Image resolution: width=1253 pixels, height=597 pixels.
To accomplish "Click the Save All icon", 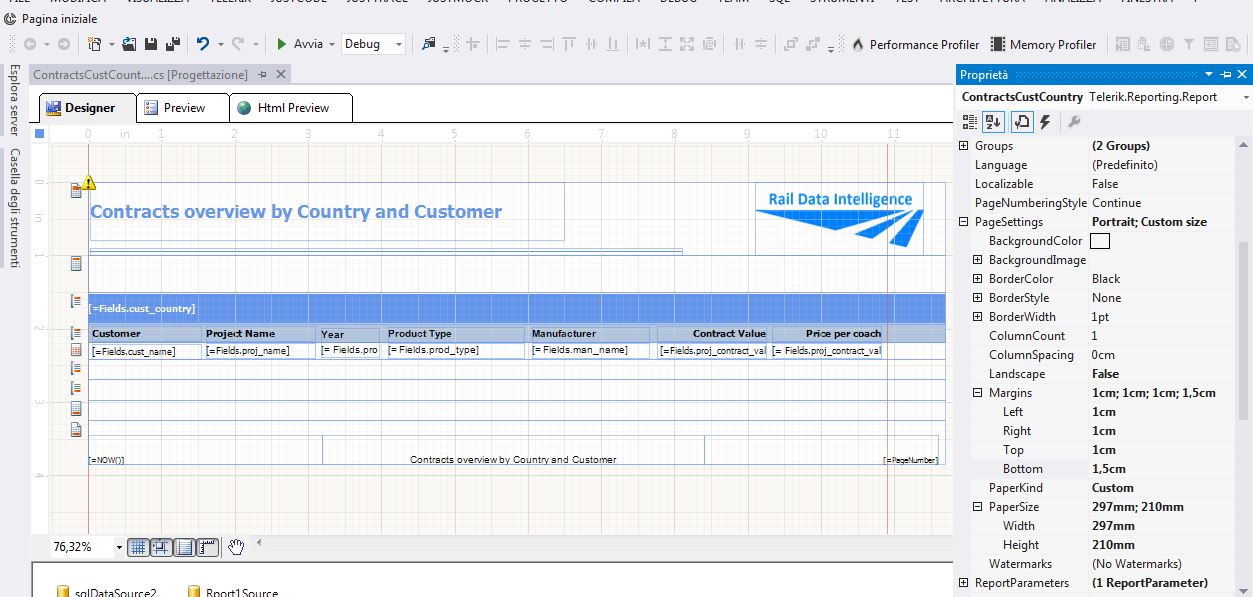I will (172, 44).
